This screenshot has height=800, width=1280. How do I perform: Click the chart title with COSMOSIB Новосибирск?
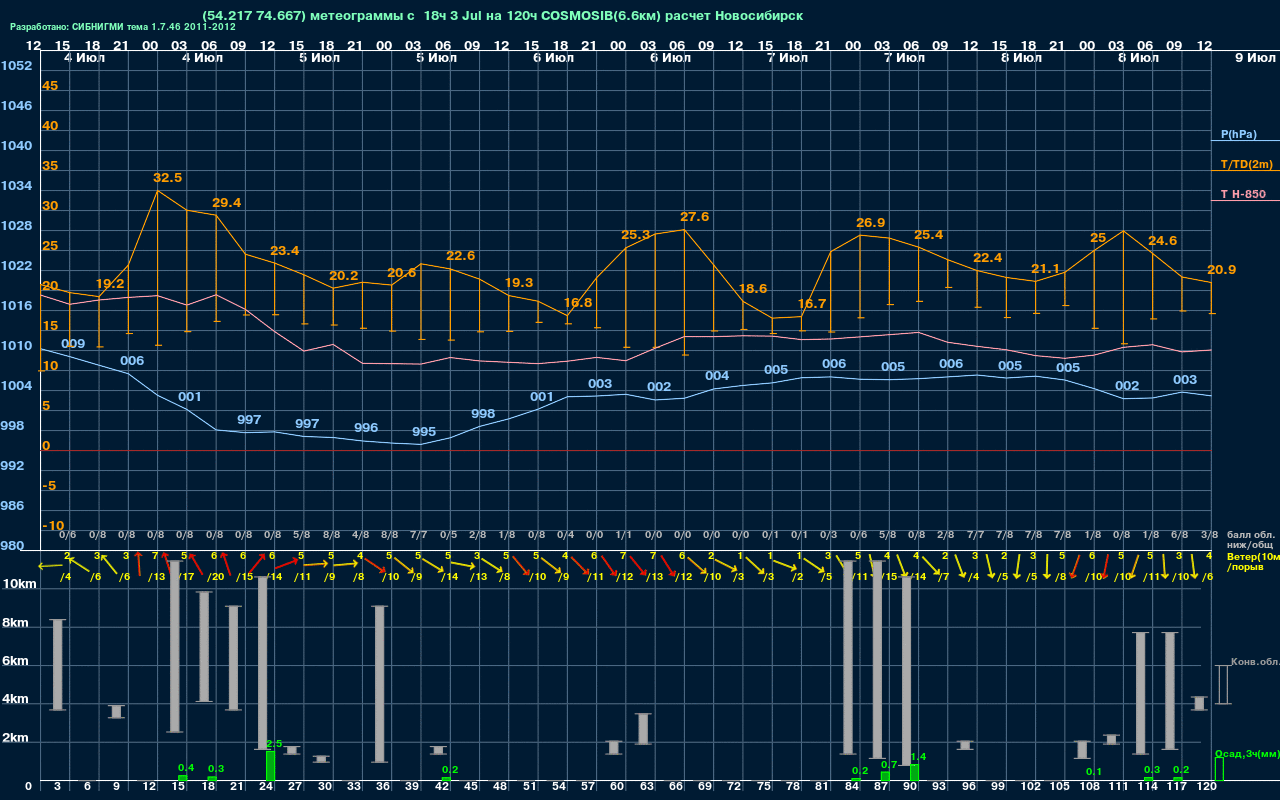pyautogui.click(x=502, y=16)
